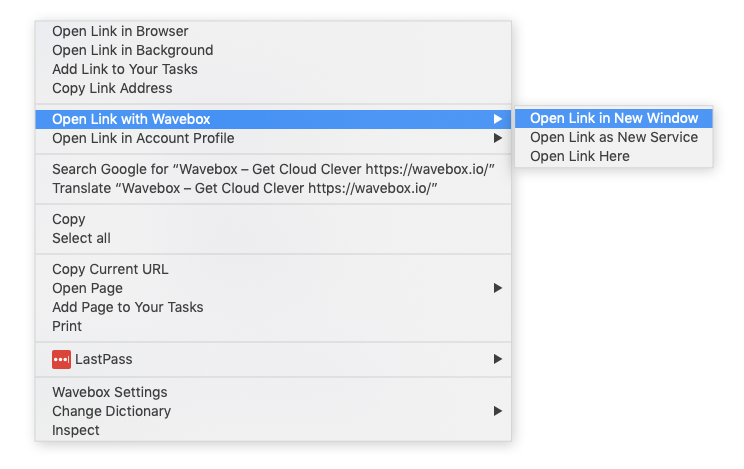
Task: Expand the Open Page submenu arrow
Action: pos(497,288)
